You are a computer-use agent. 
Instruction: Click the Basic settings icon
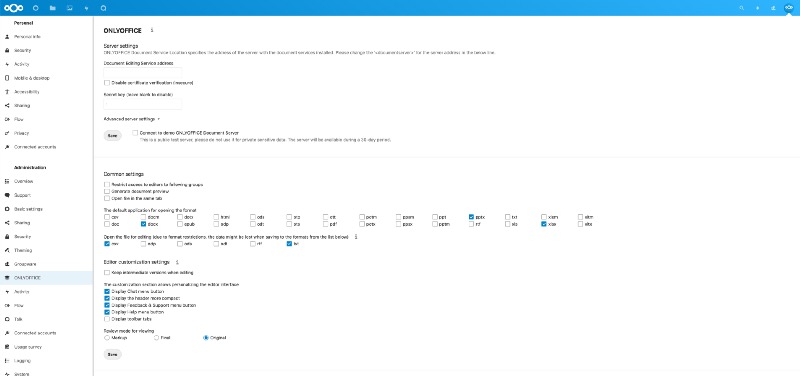click(7, 209)
